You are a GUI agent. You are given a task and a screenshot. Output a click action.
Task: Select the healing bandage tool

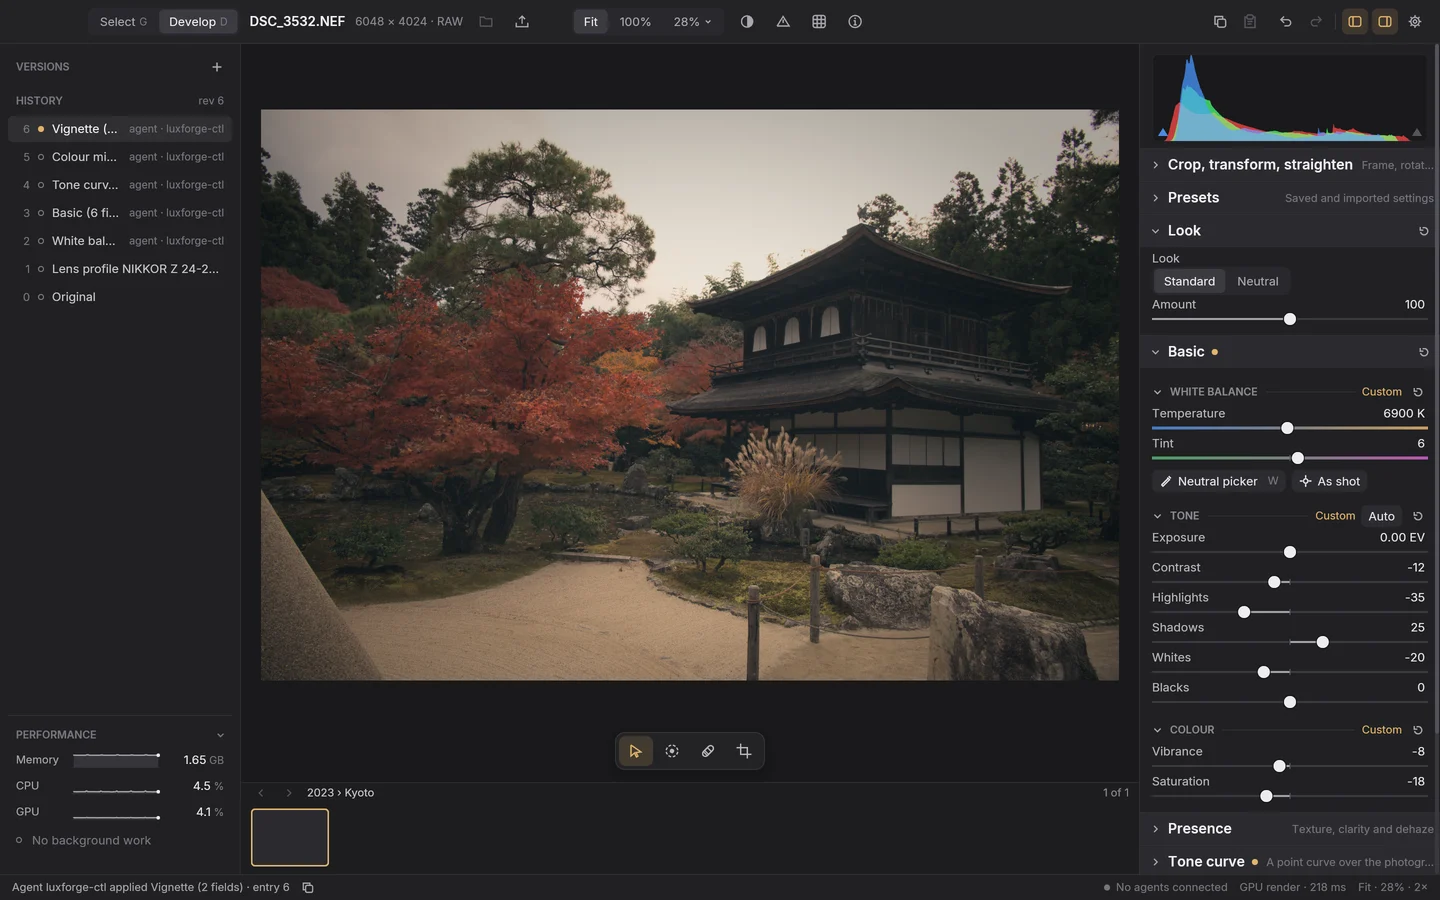click(708, 751)
